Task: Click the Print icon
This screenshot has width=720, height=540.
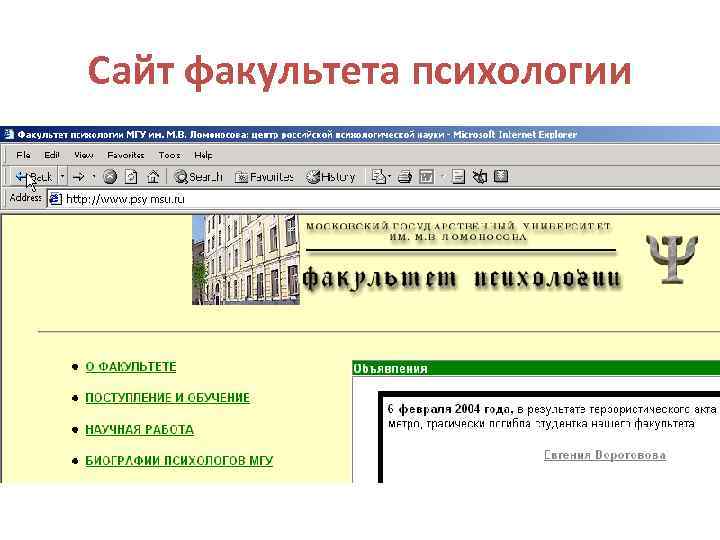Action: click(x=405, y=177)
